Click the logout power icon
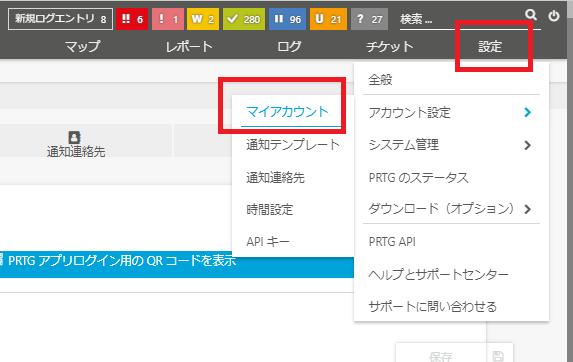The height and width of the screenshot is (362, 573). coord(554,16)
